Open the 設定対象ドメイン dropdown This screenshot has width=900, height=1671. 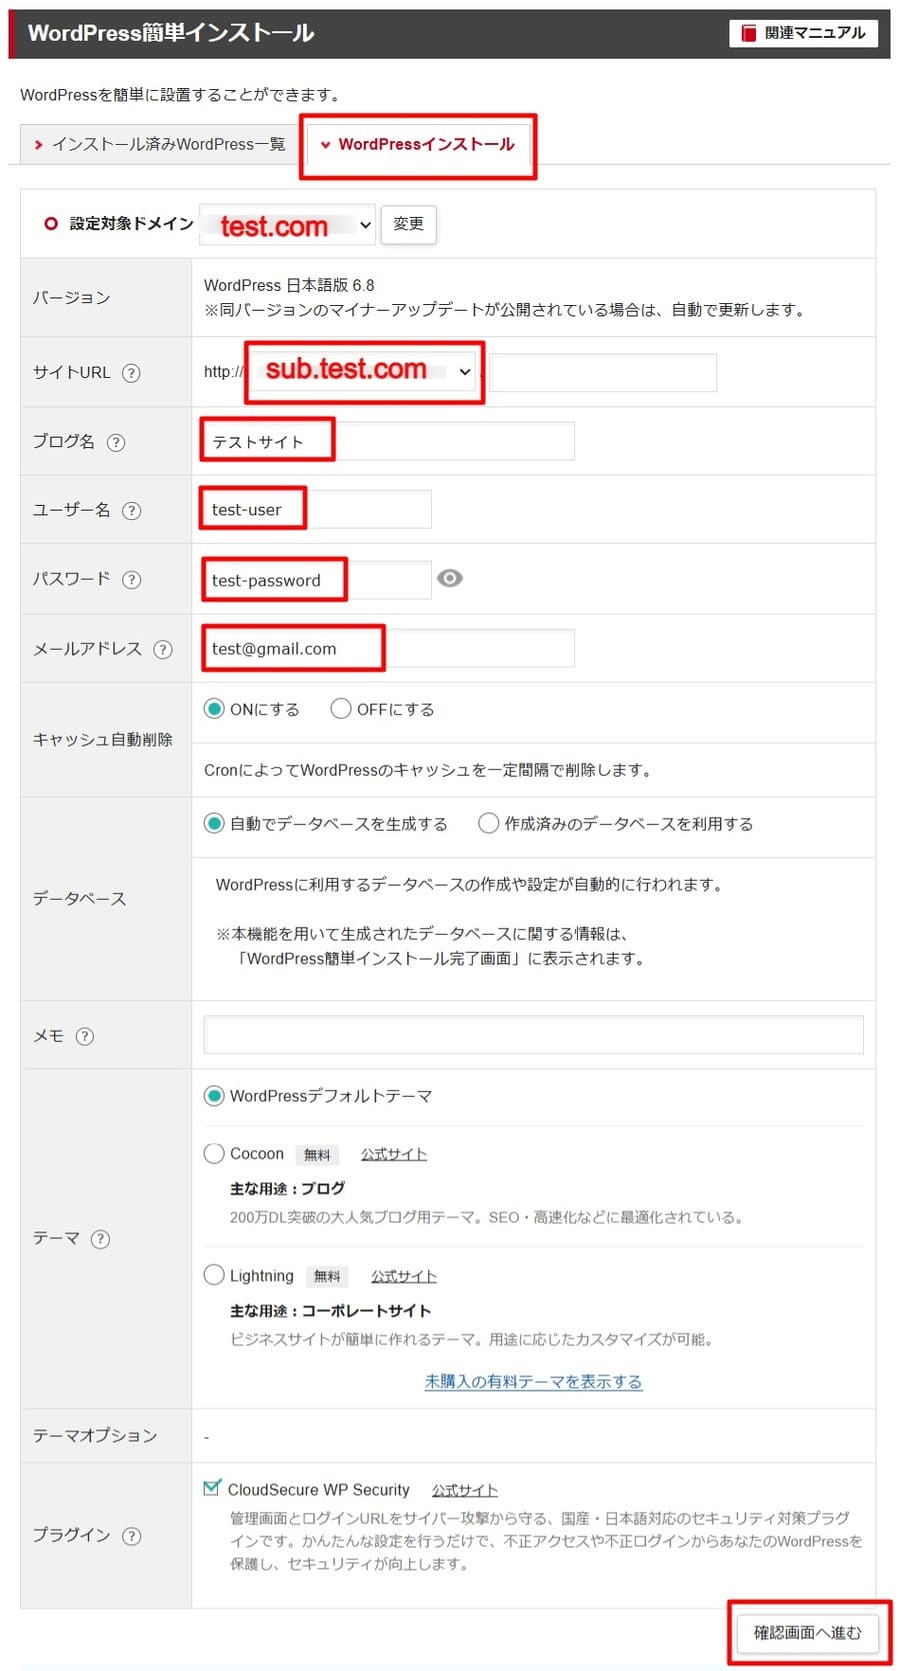[288, 225]
